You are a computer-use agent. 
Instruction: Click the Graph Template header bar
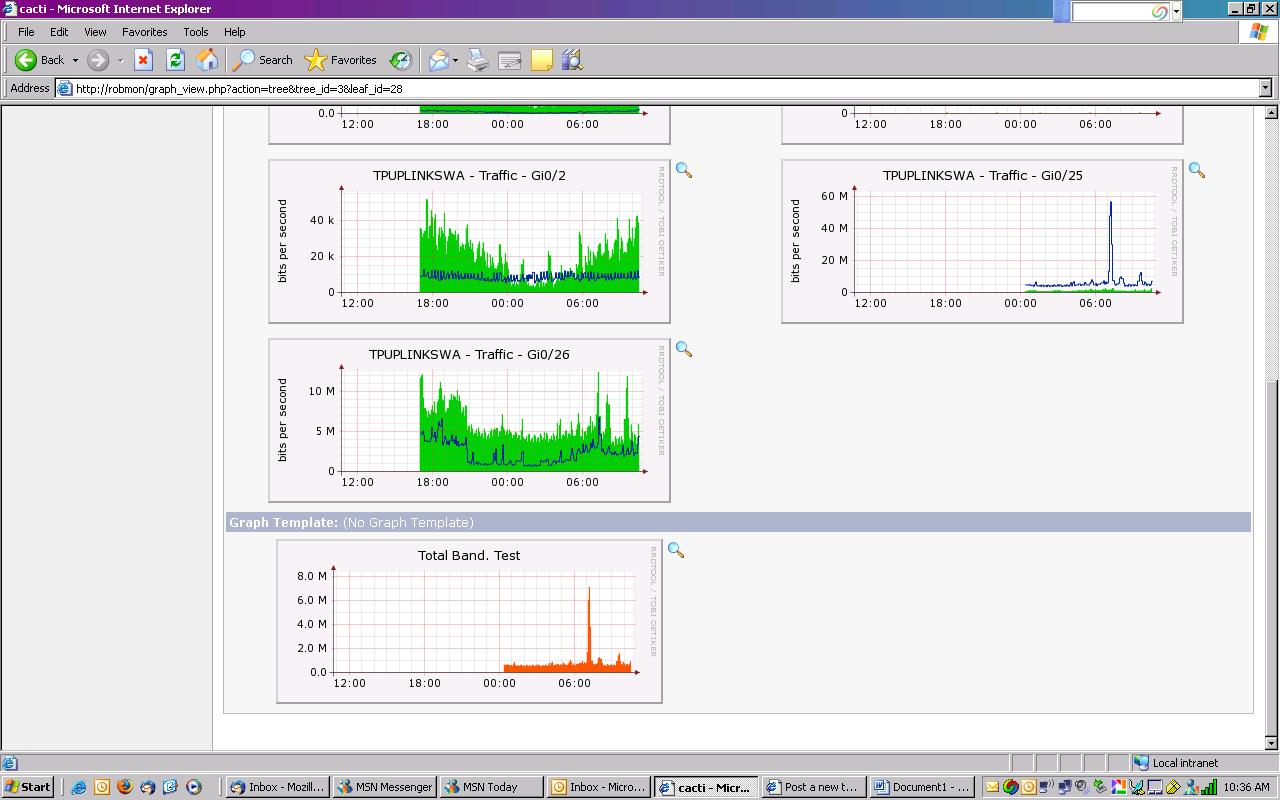[x=738, y=522]
